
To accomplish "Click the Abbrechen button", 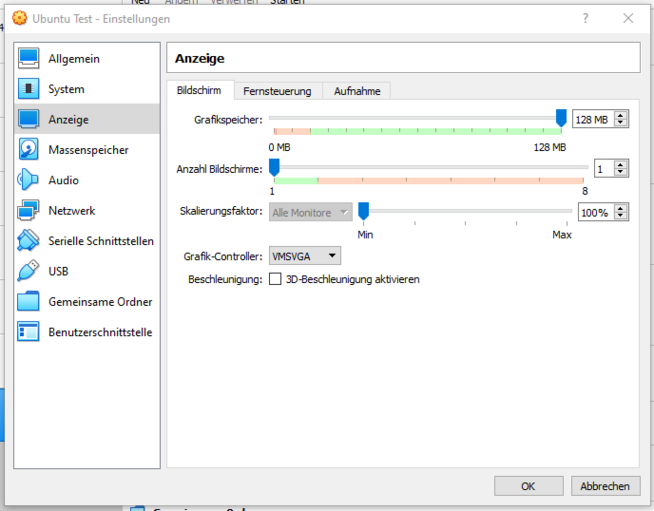I will [x=606, y=486].
